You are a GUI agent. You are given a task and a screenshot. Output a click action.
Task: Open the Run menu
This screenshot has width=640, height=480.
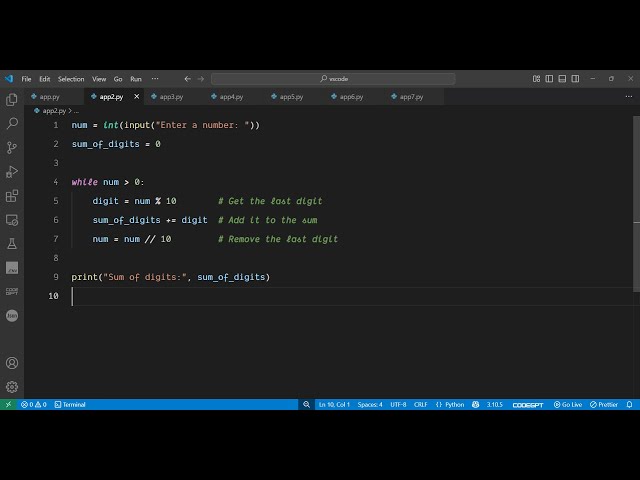coord(136,79)
